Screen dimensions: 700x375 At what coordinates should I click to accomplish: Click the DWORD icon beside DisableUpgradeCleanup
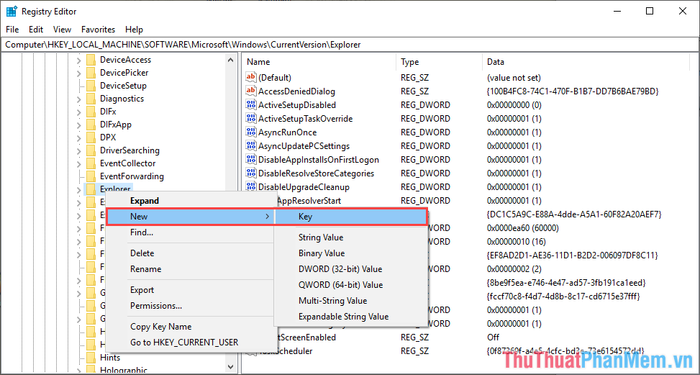click(251, 187)
